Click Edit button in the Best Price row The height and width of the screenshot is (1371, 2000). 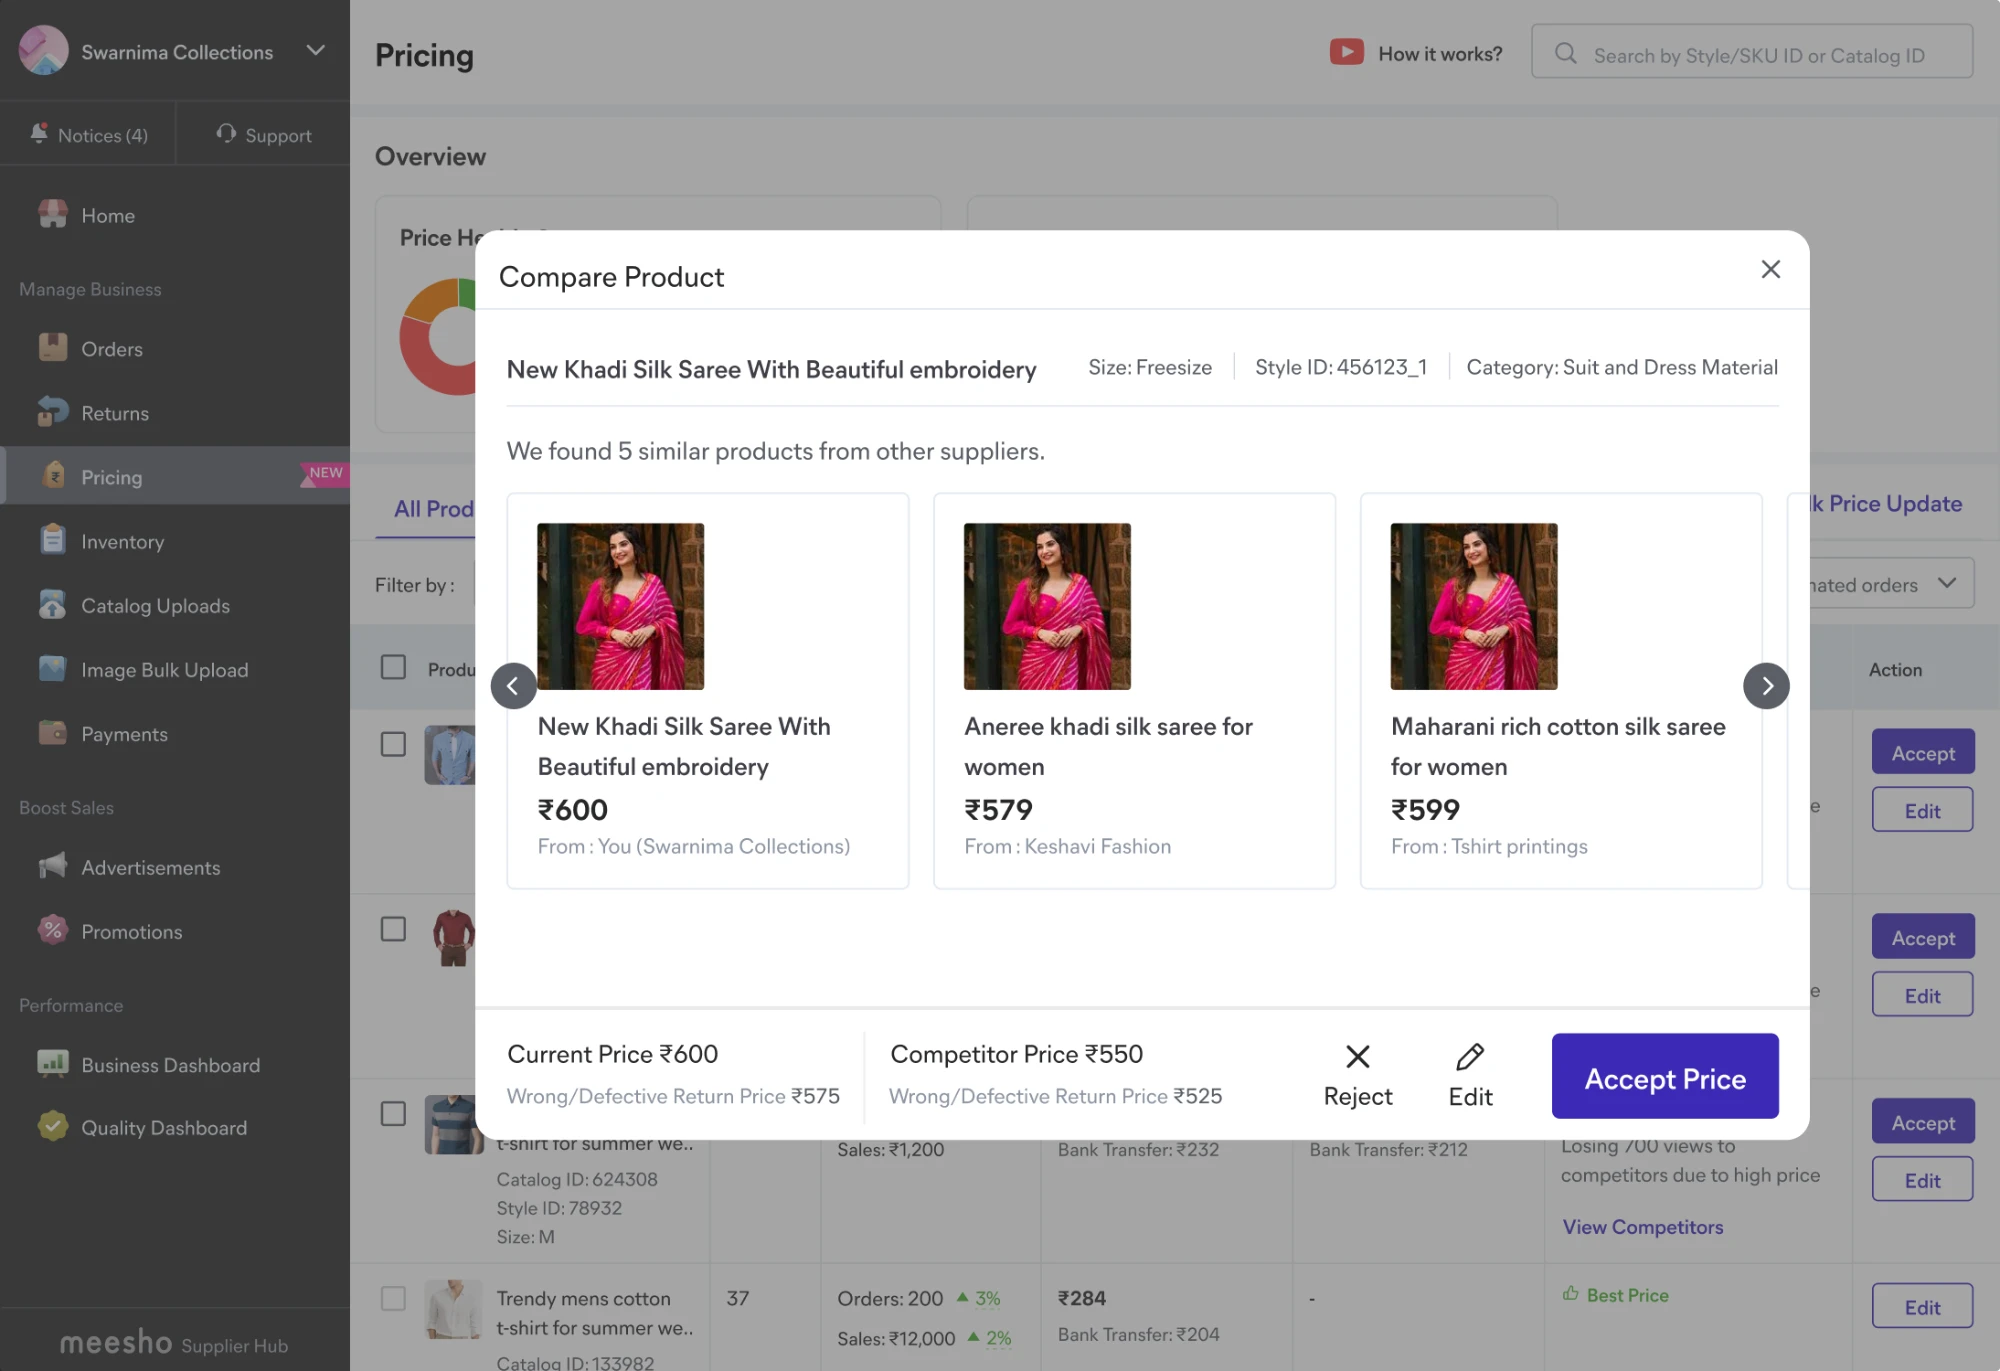[x=1922, y=1306]
